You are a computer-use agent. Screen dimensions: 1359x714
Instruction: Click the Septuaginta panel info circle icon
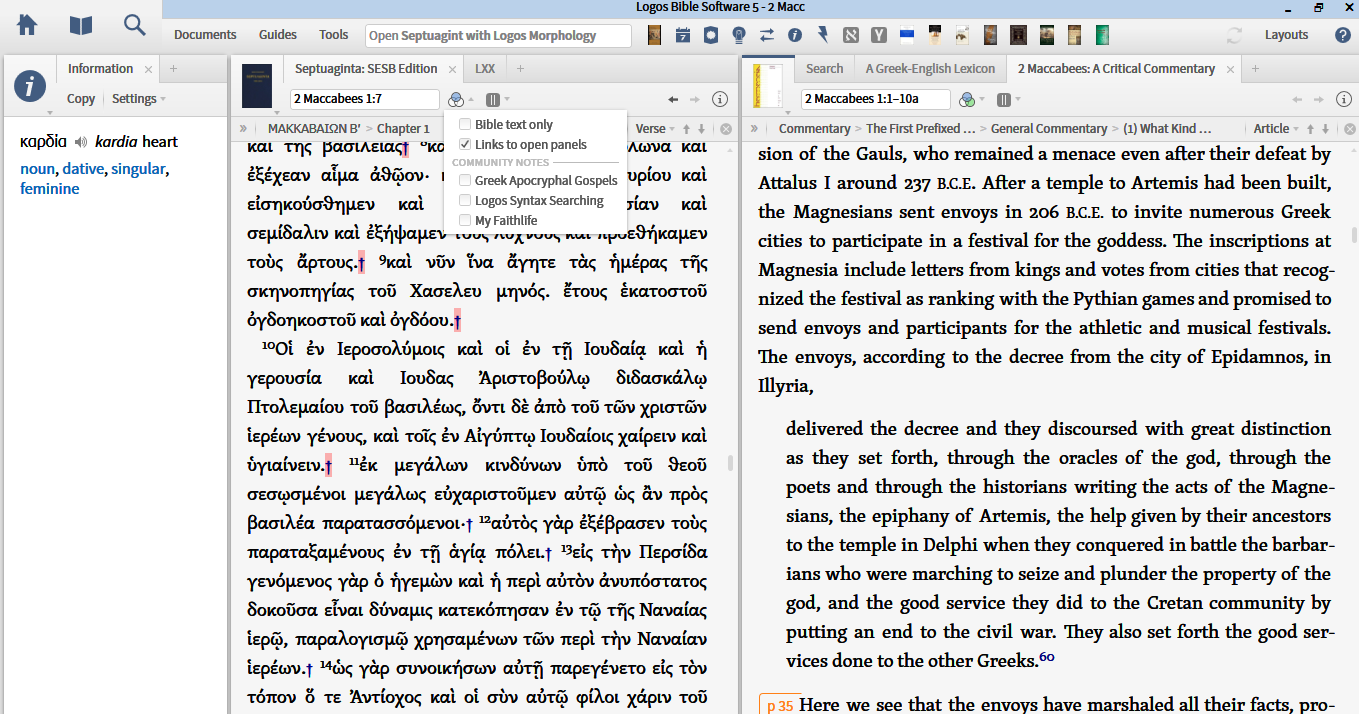point(719,99)
